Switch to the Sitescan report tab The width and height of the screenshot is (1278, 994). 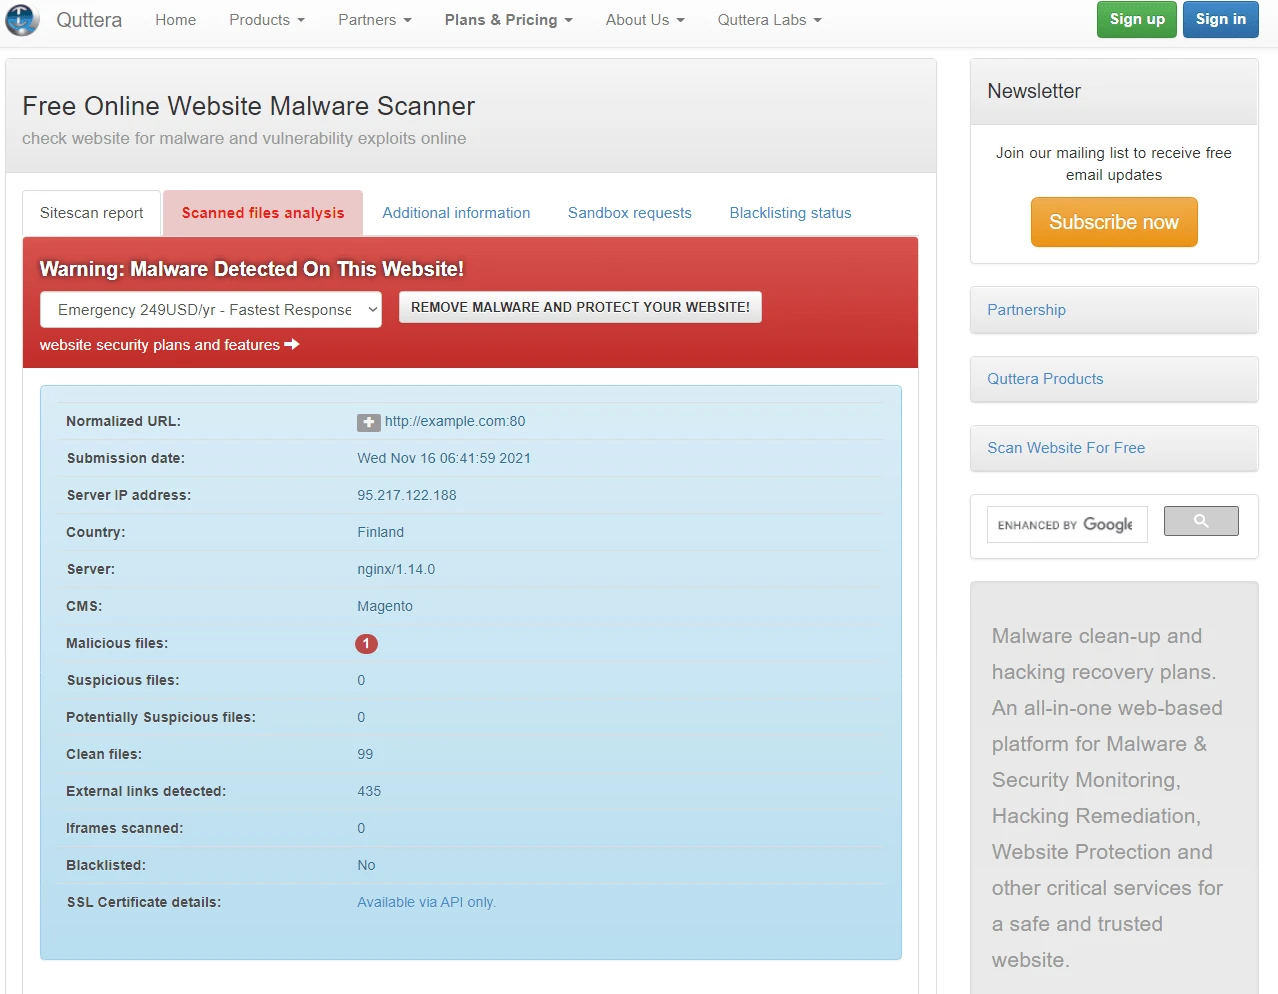point(92,213)
